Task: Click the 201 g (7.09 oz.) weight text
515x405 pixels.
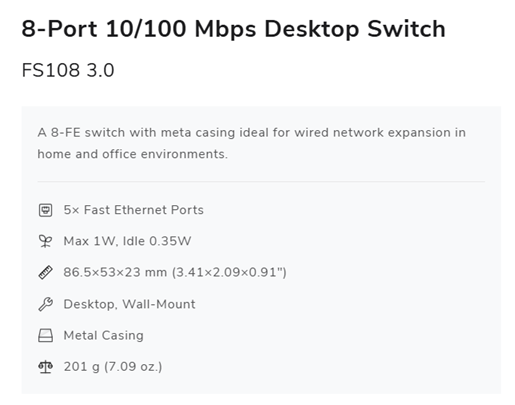Action: click(x=113, y=367)
